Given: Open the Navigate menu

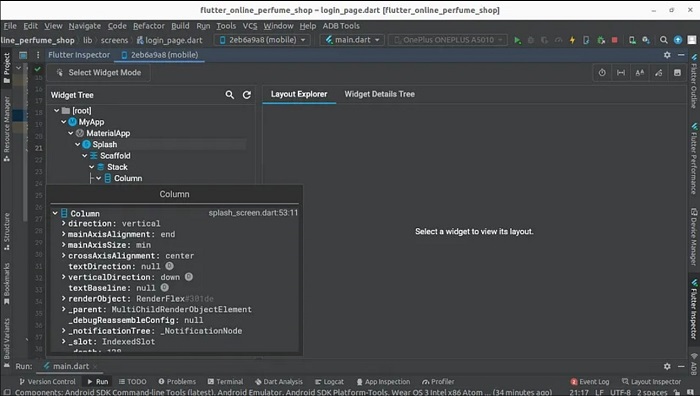Looking at the screenshot, I should [x=84, y=26].
